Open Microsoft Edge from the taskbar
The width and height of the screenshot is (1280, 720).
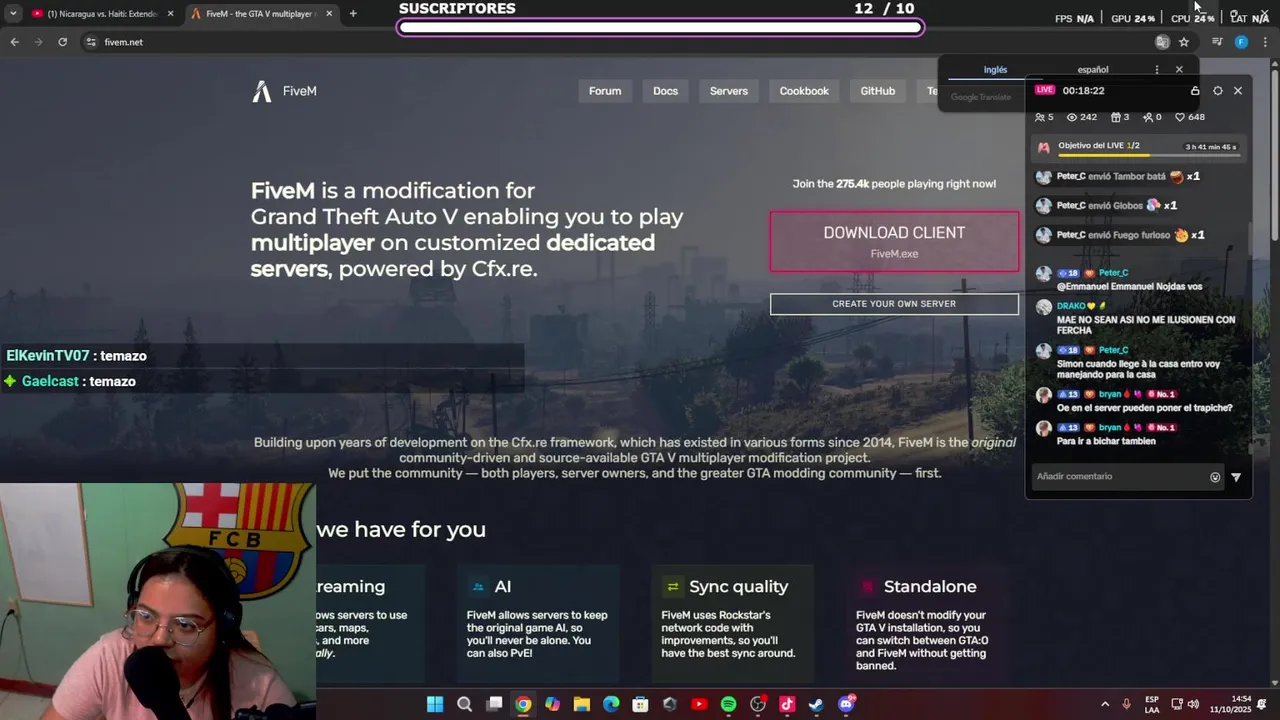pos(611,704)
